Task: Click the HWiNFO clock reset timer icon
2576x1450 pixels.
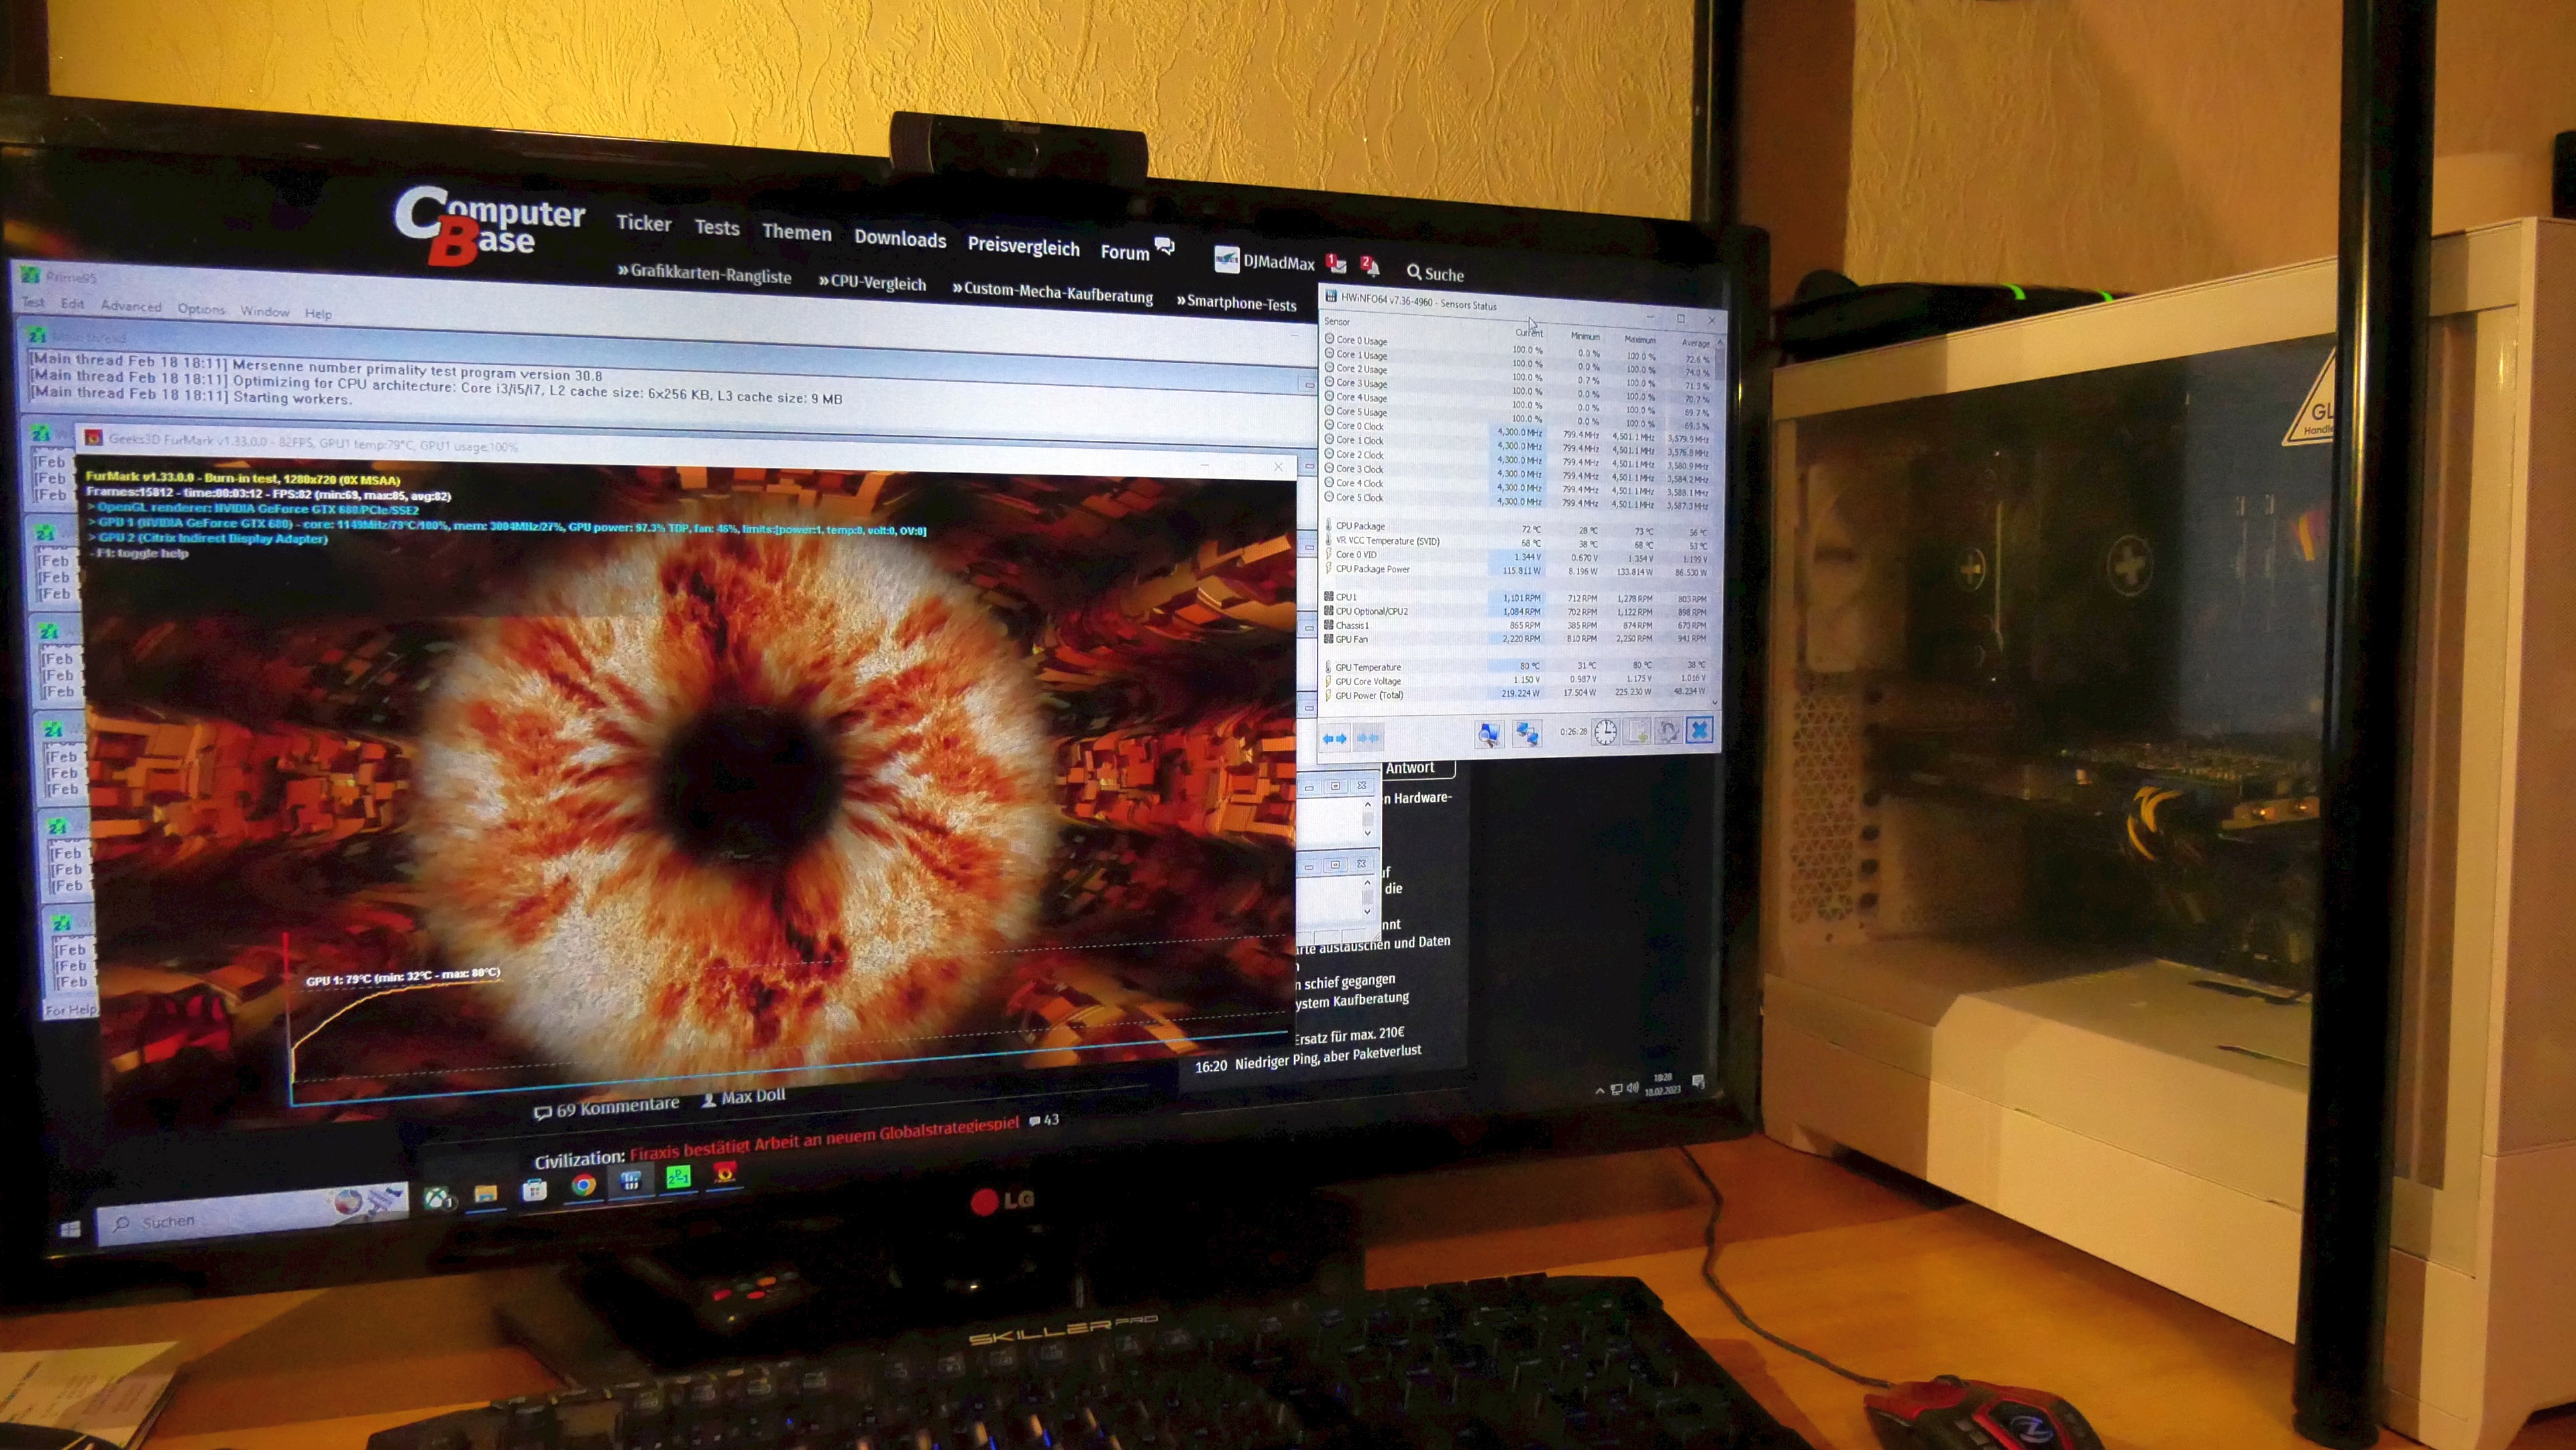Action: point(1605,733)
